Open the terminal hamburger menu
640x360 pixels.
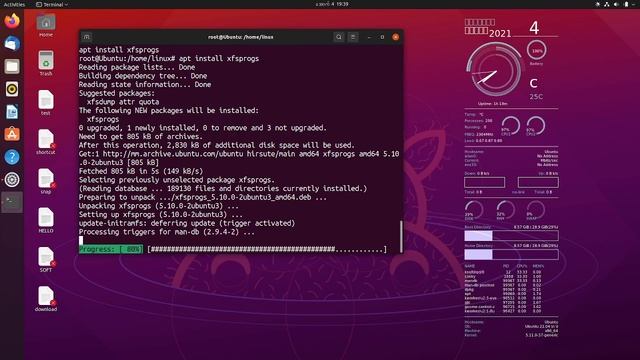(353, 37)
